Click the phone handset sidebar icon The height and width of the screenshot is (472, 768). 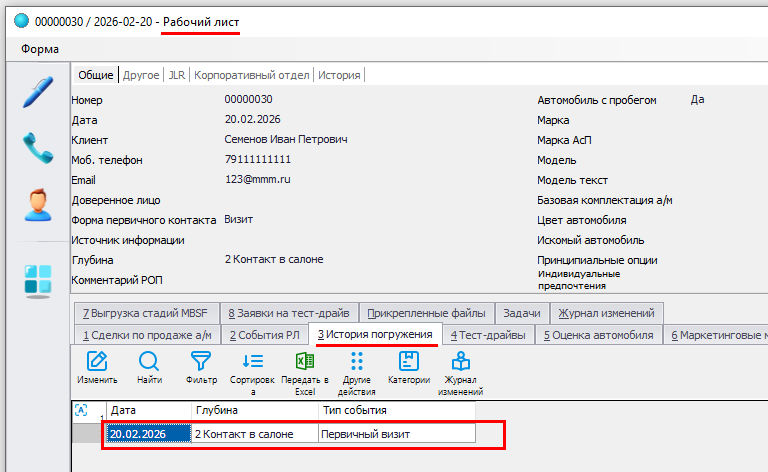pos(37,148)
